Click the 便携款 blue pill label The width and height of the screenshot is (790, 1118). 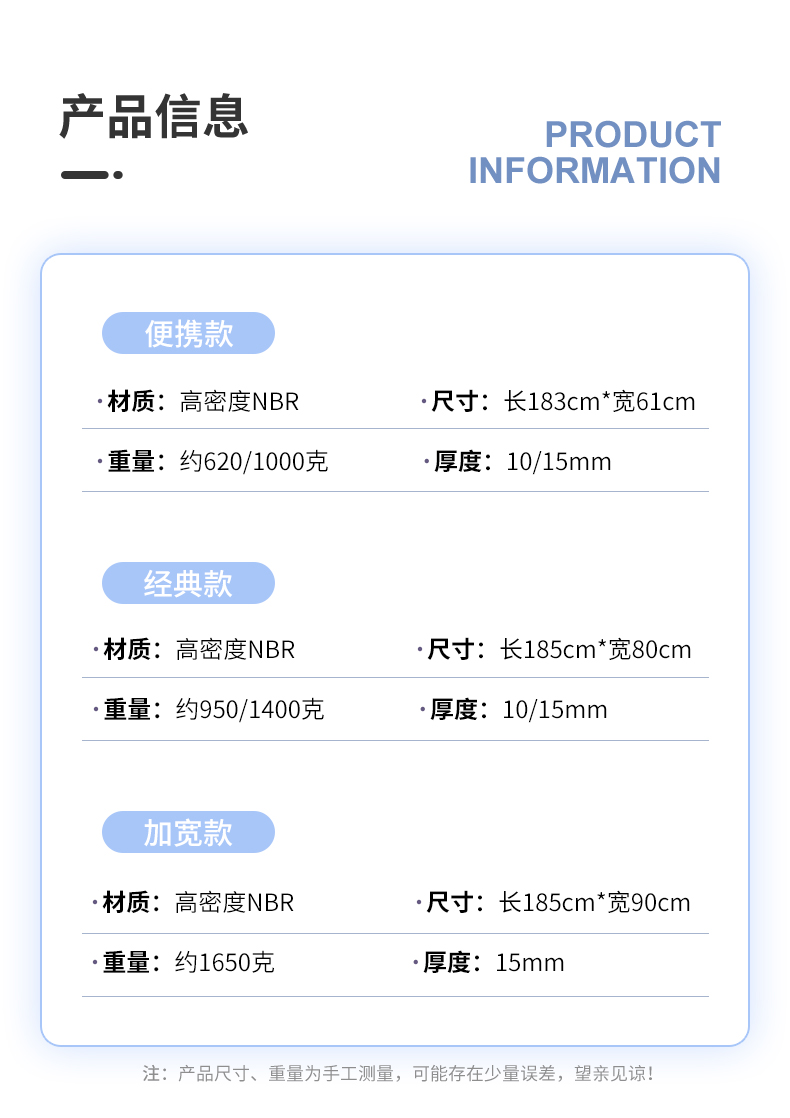click(188, 333)
